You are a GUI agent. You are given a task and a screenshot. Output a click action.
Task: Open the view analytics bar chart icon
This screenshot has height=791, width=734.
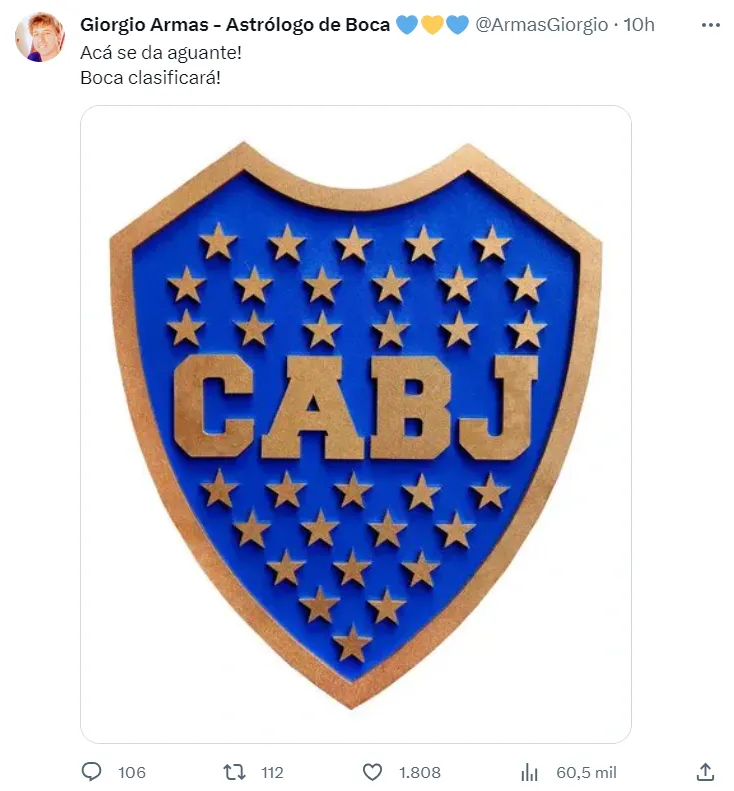point(530,772)
